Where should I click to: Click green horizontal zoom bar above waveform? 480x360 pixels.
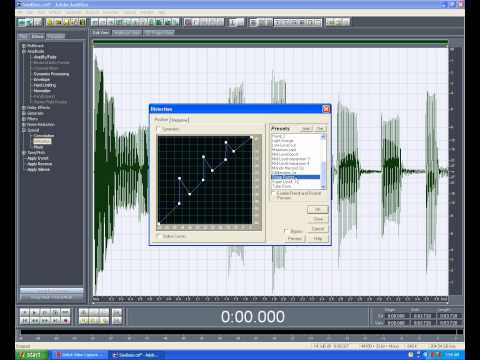[270, 43]
